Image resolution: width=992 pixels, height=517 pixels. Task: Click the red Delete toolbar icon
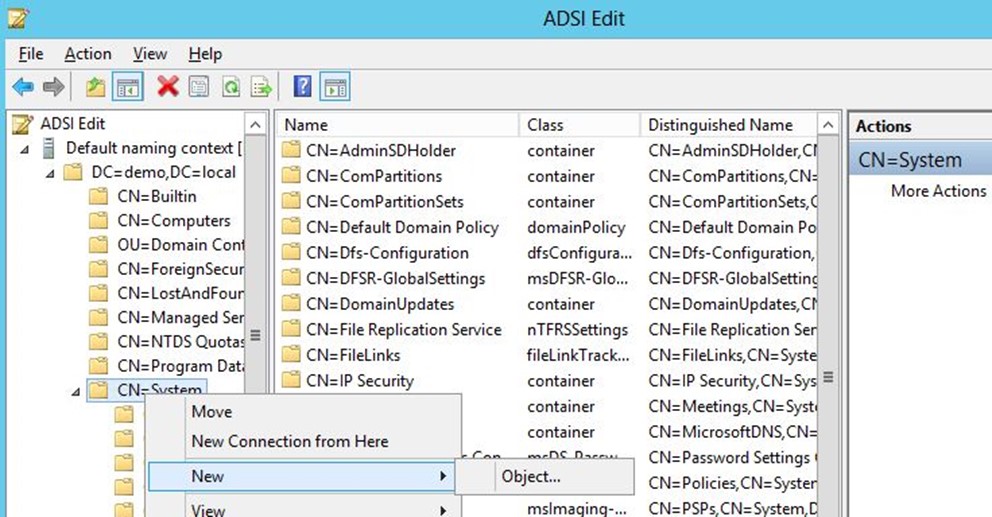[168, 87]
